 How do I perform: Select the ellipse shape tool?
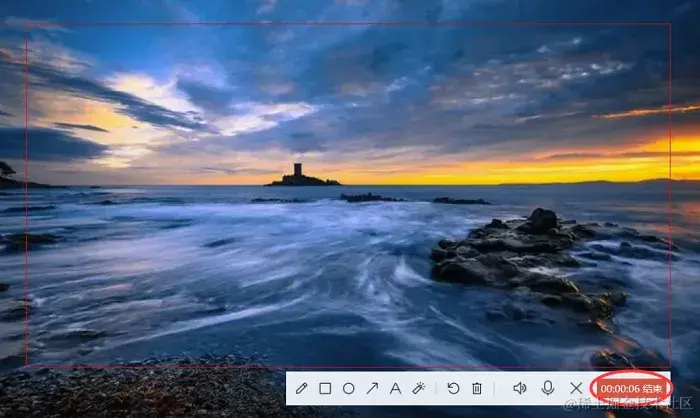point(349,389)
